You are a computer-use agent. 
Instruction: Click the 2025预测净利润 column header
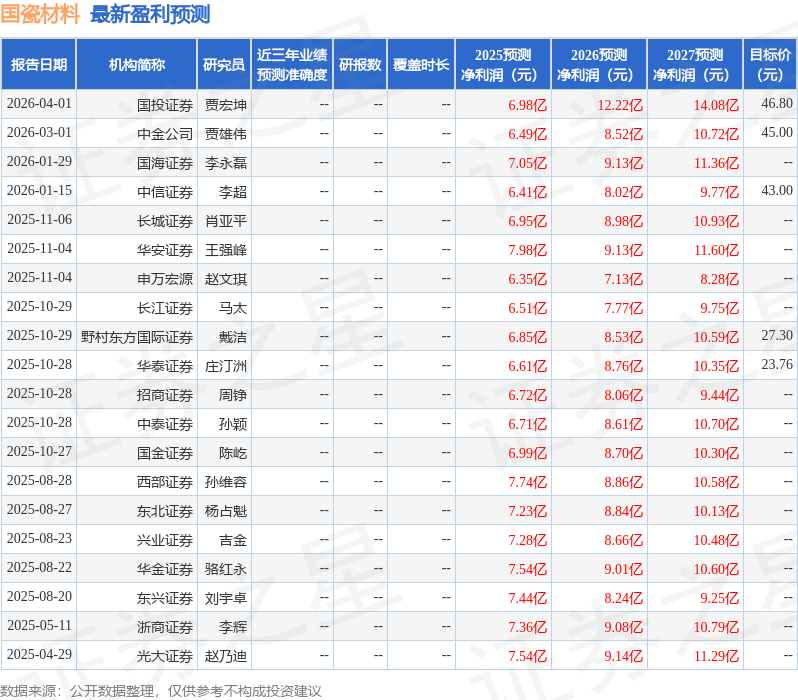click(503, 65)
